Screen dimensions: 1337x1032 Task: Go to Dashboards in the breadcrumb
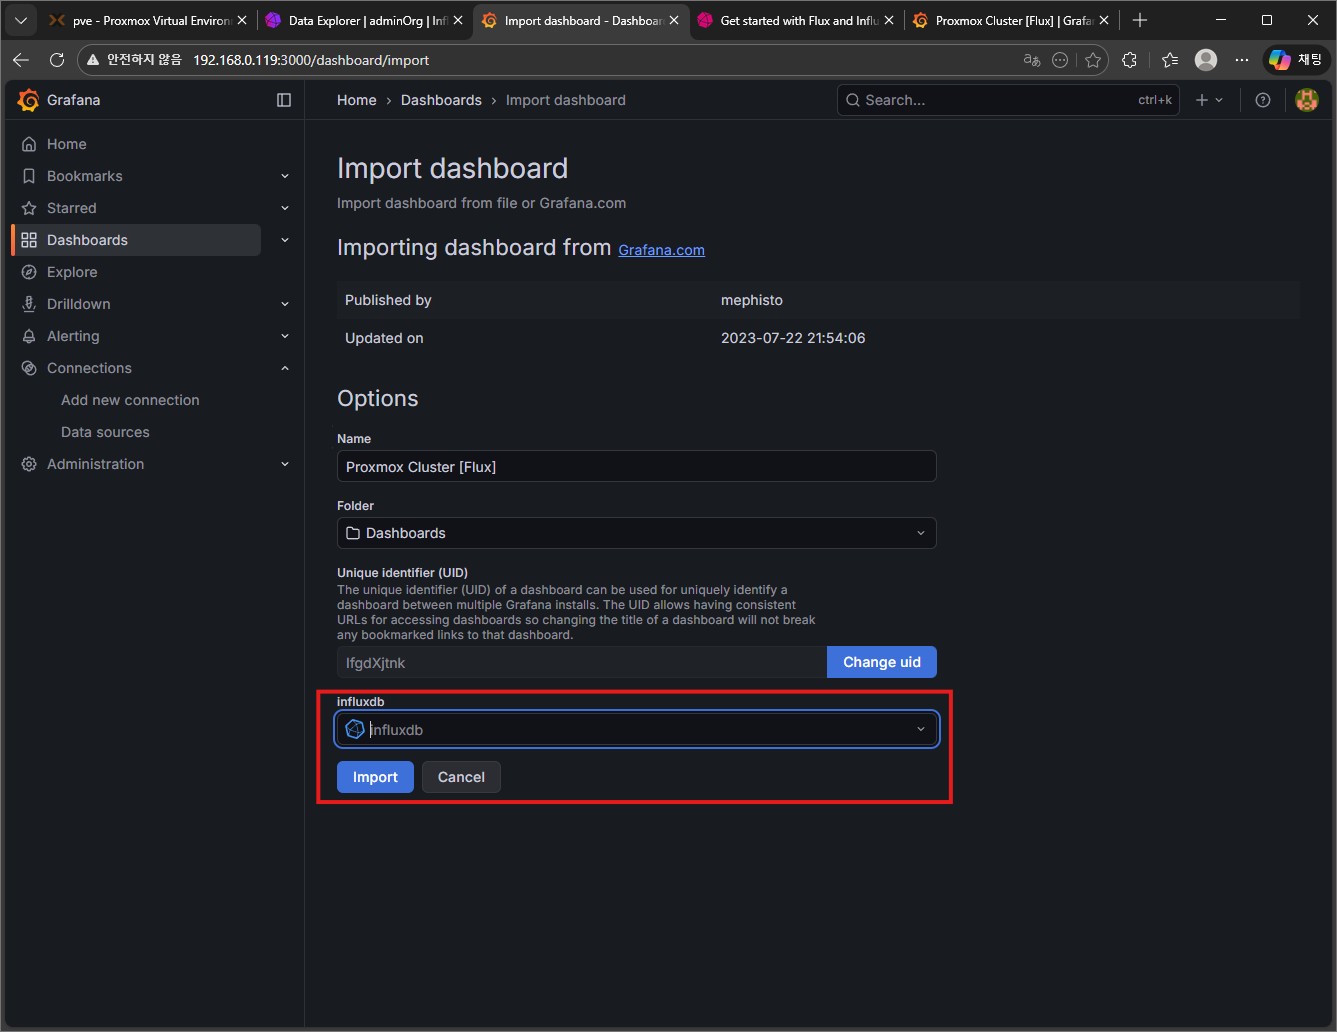(441, 100)
